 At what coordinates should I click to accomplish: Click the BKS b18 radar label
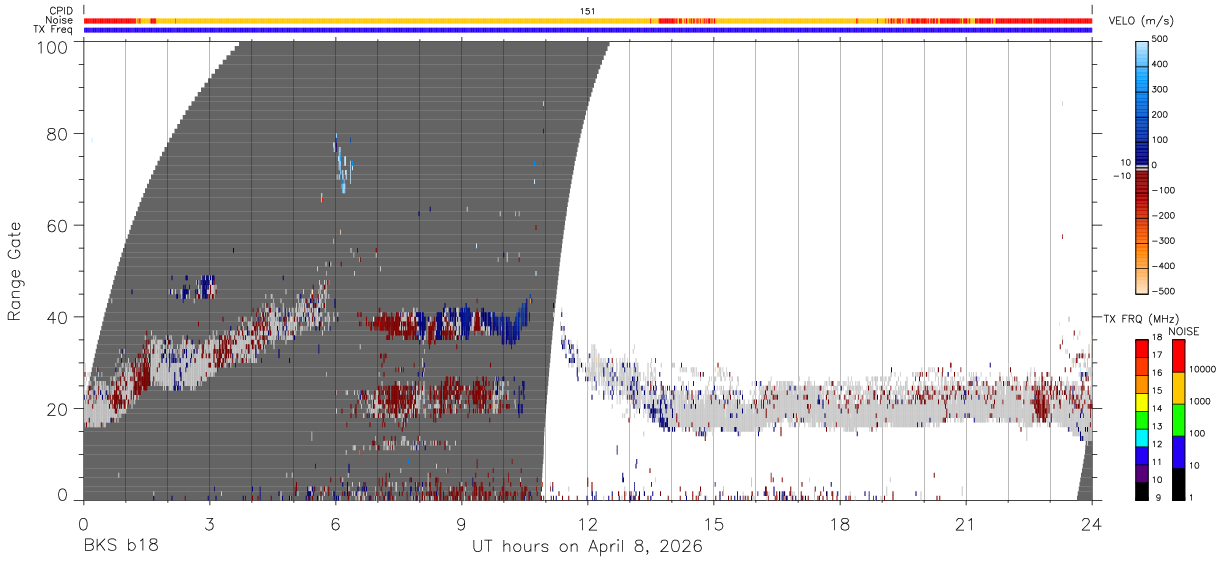pyautogui.click(x=120, y=547)
